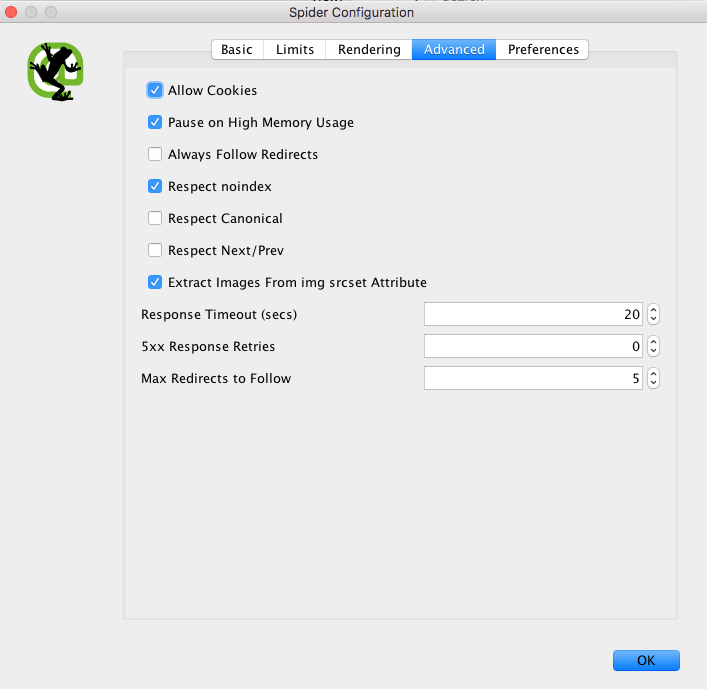Decrease Response Timeout with down arrow
This screenshot has height=689, width=707.
pos(653,319)
